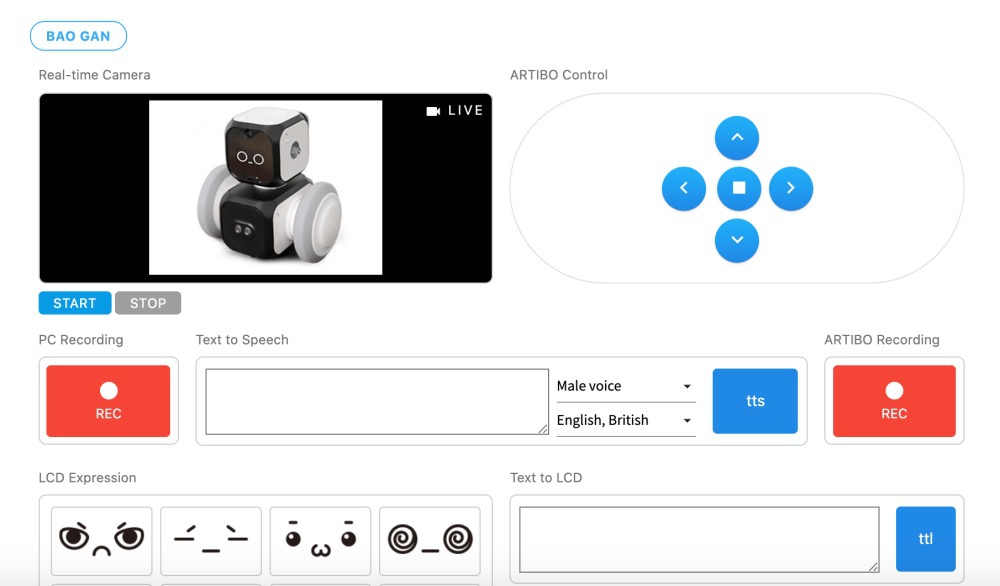The image size is (1000, 586).
Task: Click the Text to LCD label
Action: tap(546, 478)
